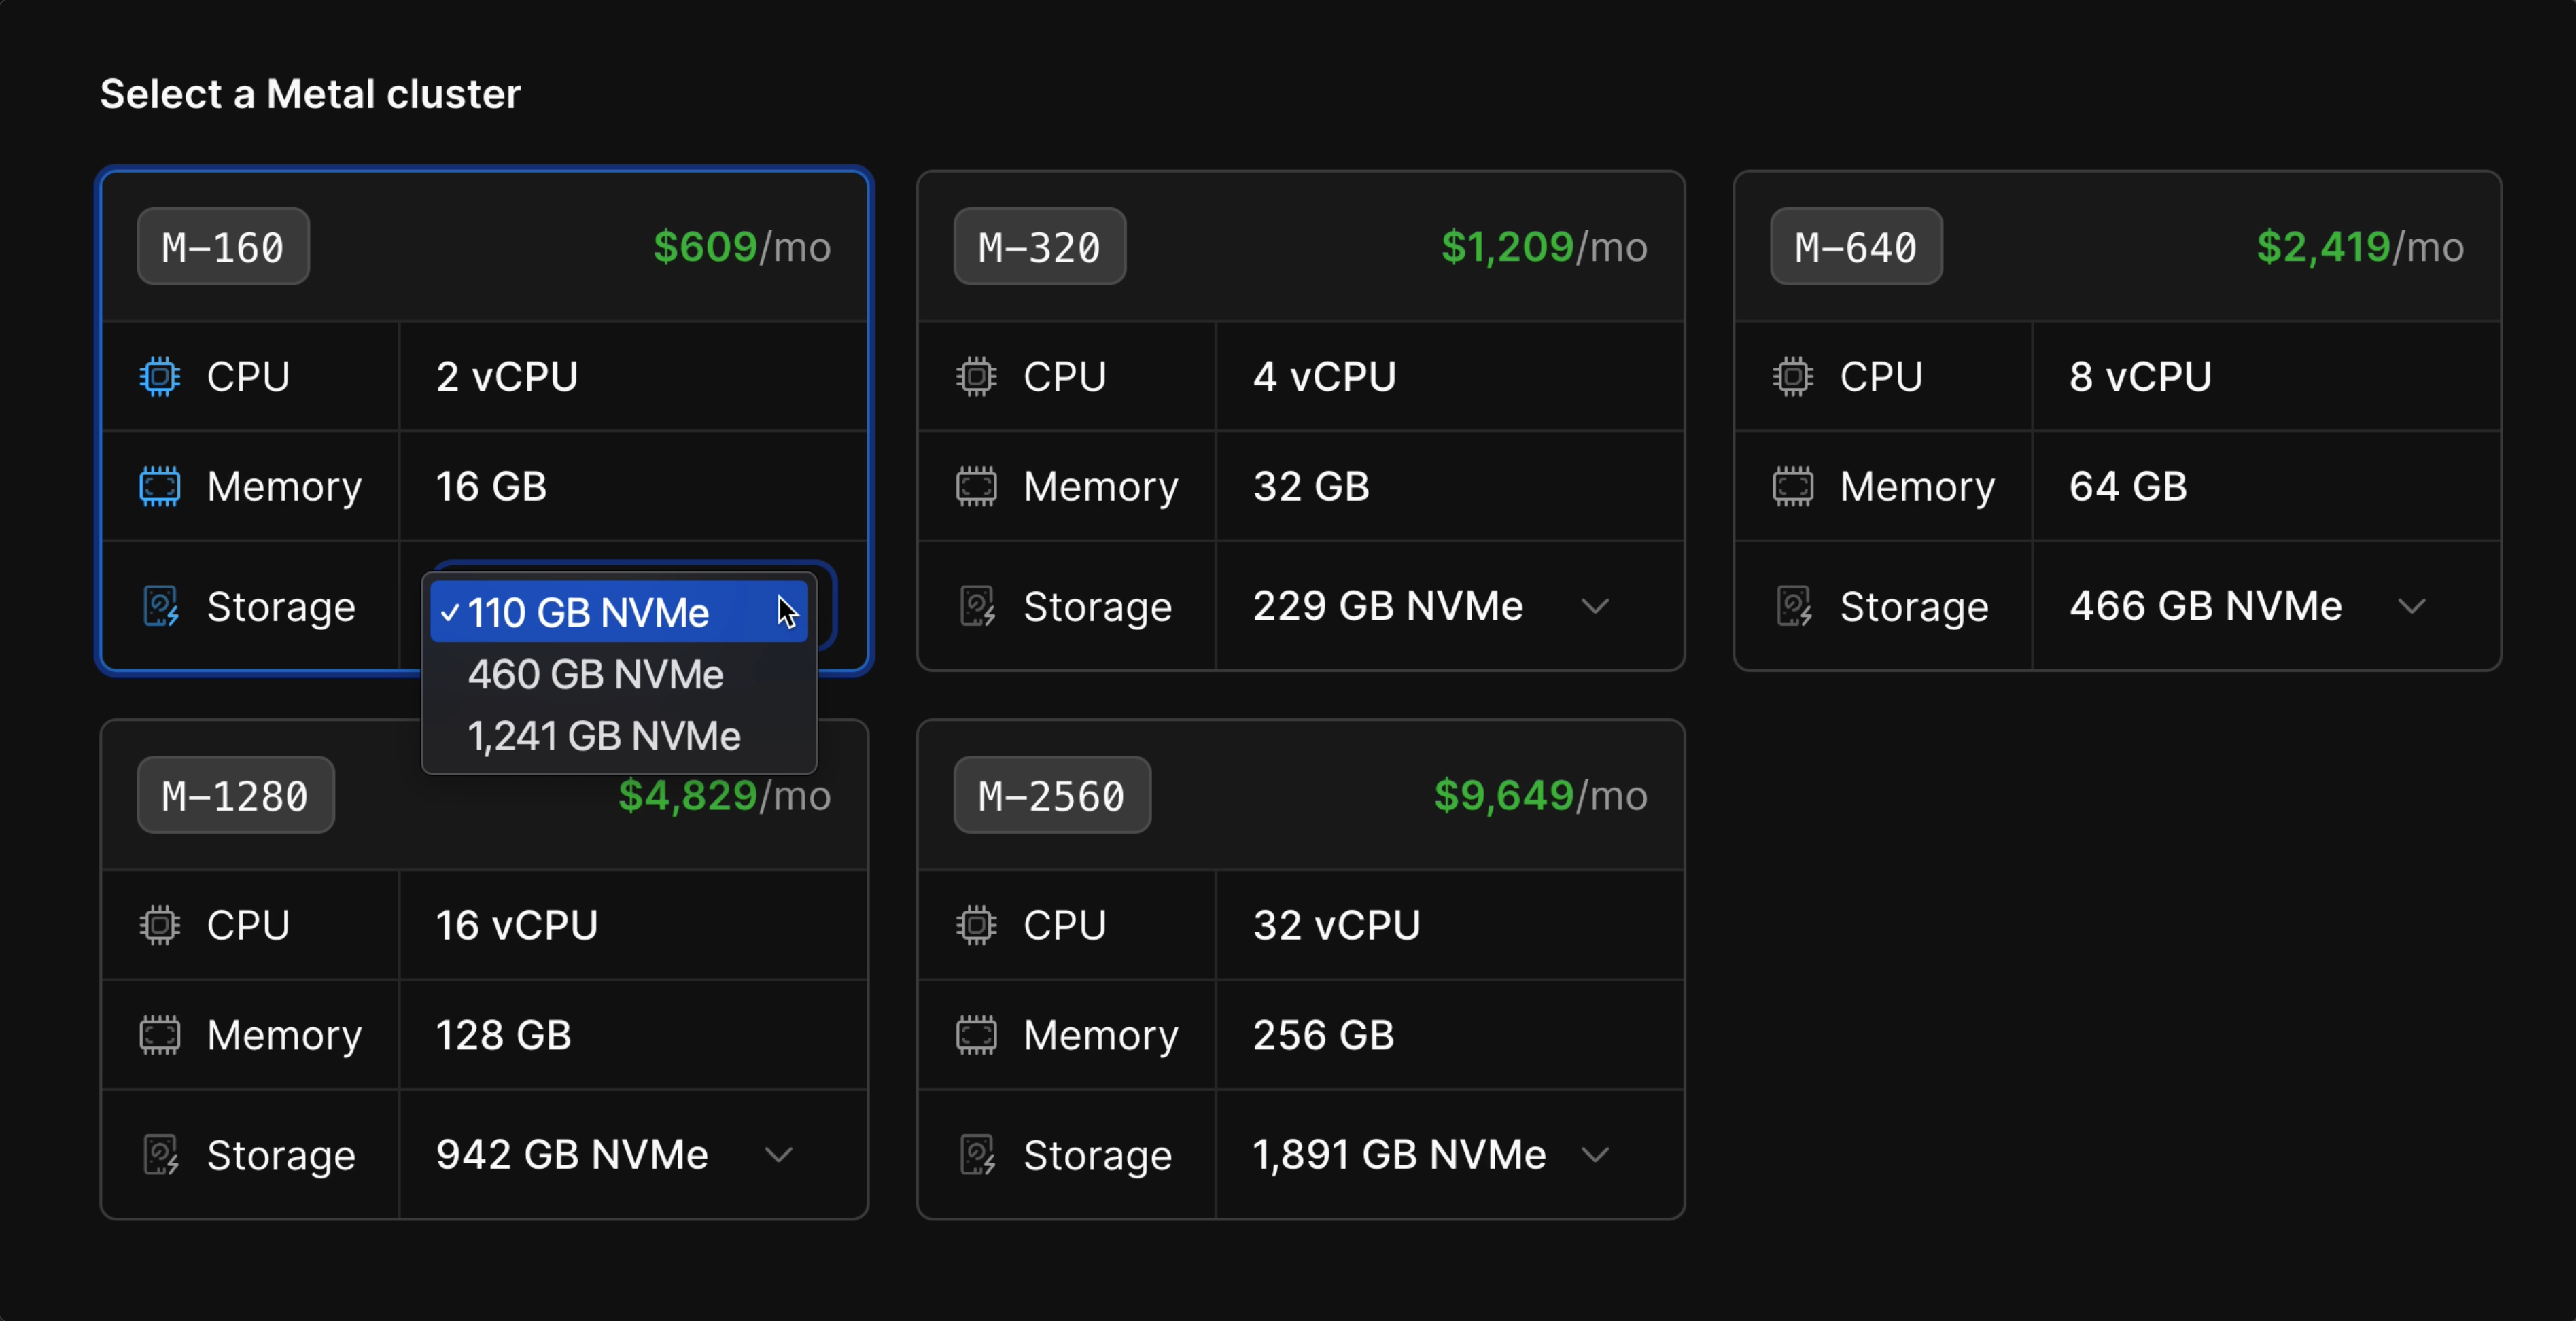Choose the 1,241 GB NVMe option
The image size is (2576, 1321).
point(604,737)
